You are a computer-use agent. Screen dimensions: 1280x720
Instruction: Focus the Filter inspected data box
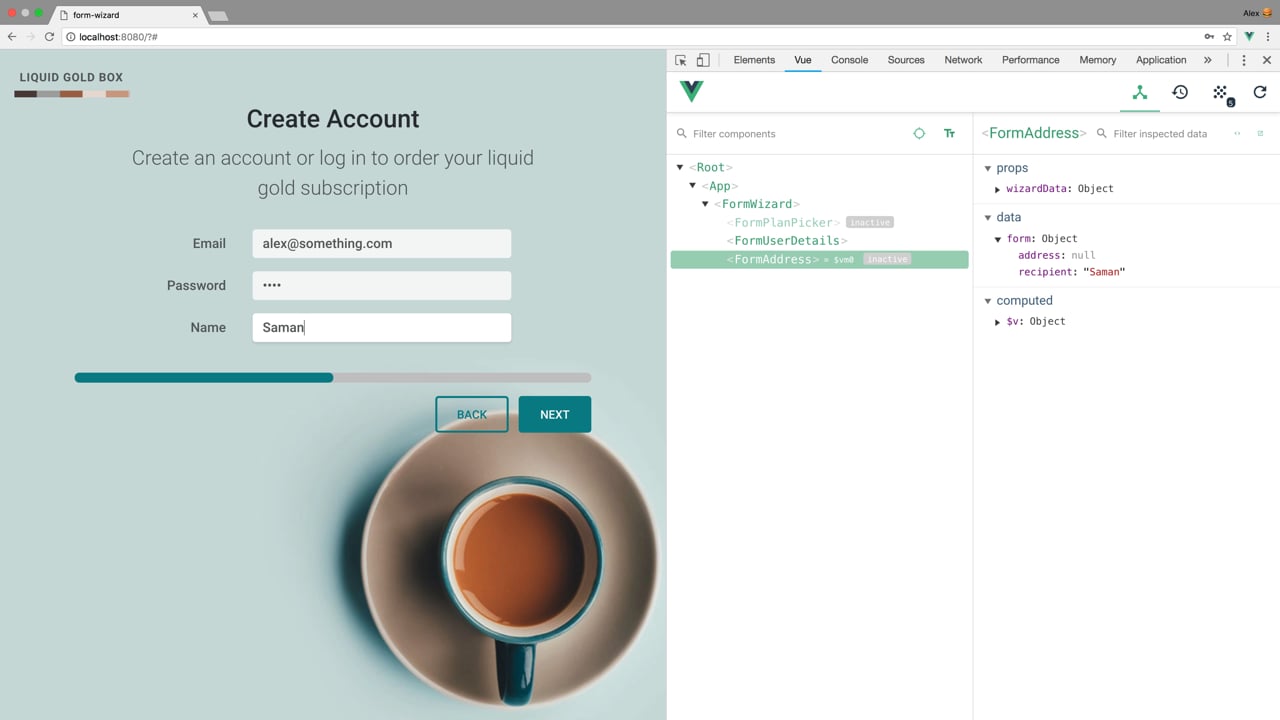click(x=1160, y=134)
